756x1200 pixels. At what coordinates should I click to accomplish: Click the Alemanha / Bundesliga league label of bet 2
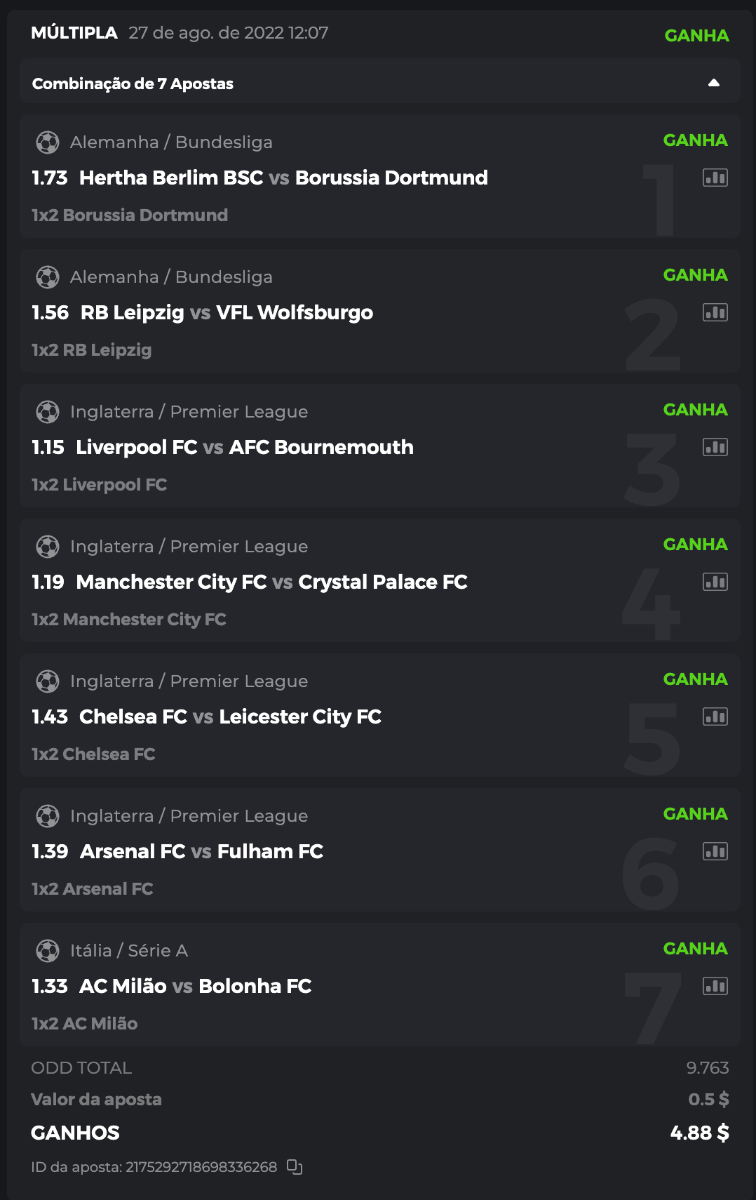pos(171,277)
